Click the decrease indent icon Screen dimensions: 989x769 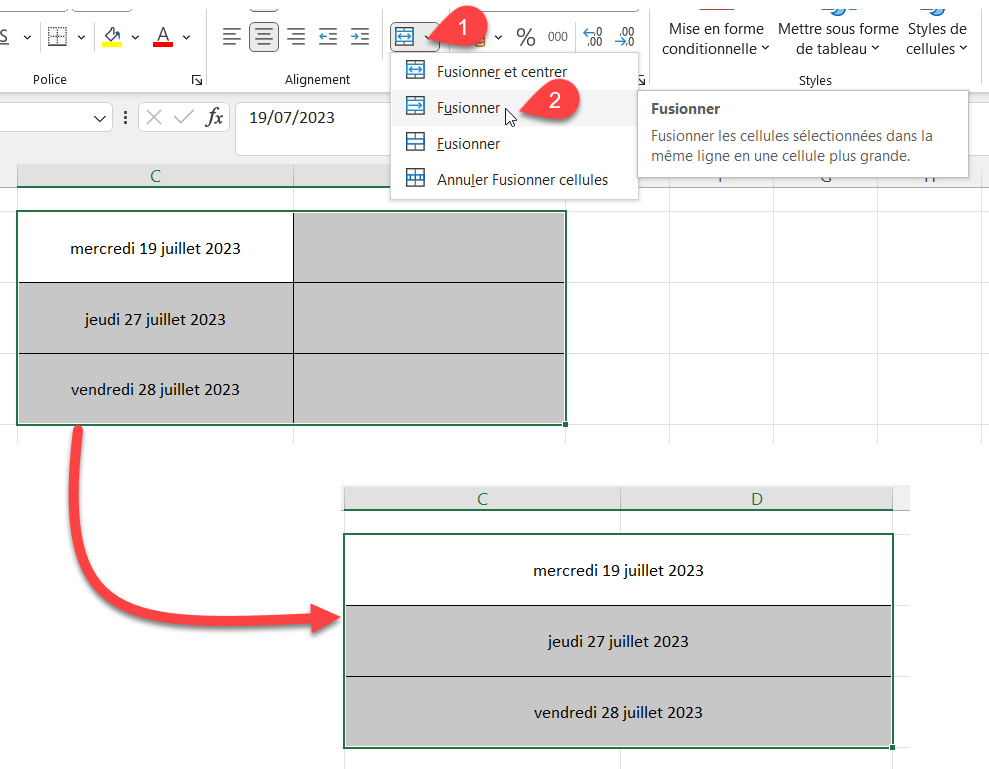(328, 37)
